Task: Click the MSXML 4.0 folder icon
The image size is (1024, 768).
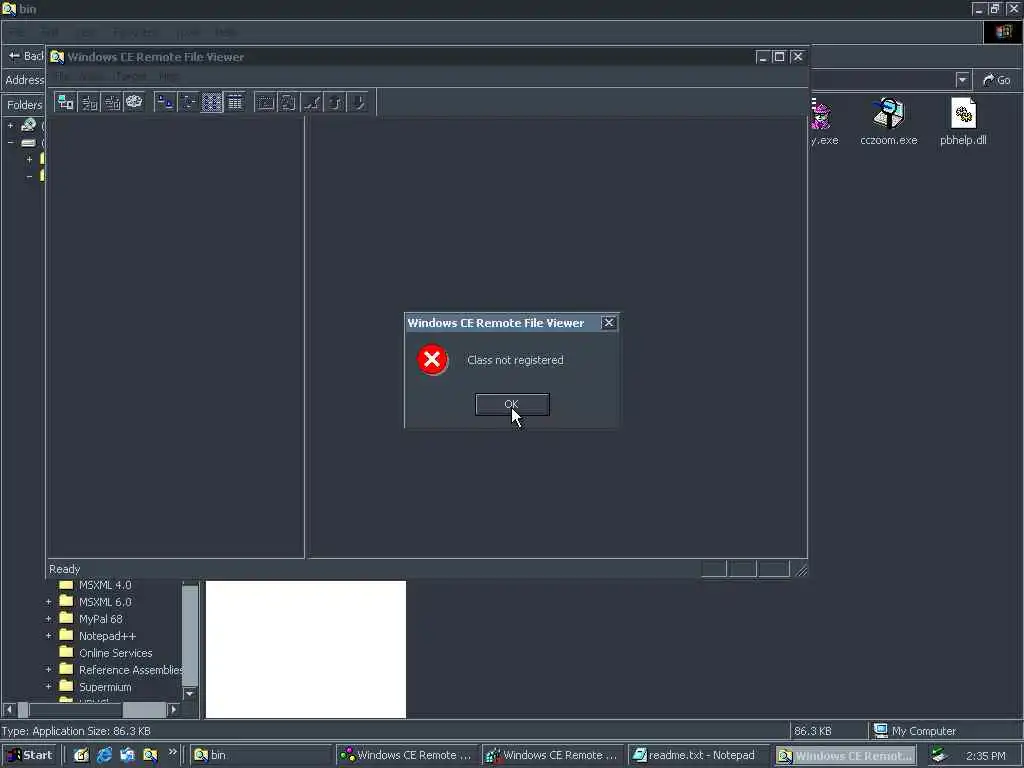Action: [66, 584]
